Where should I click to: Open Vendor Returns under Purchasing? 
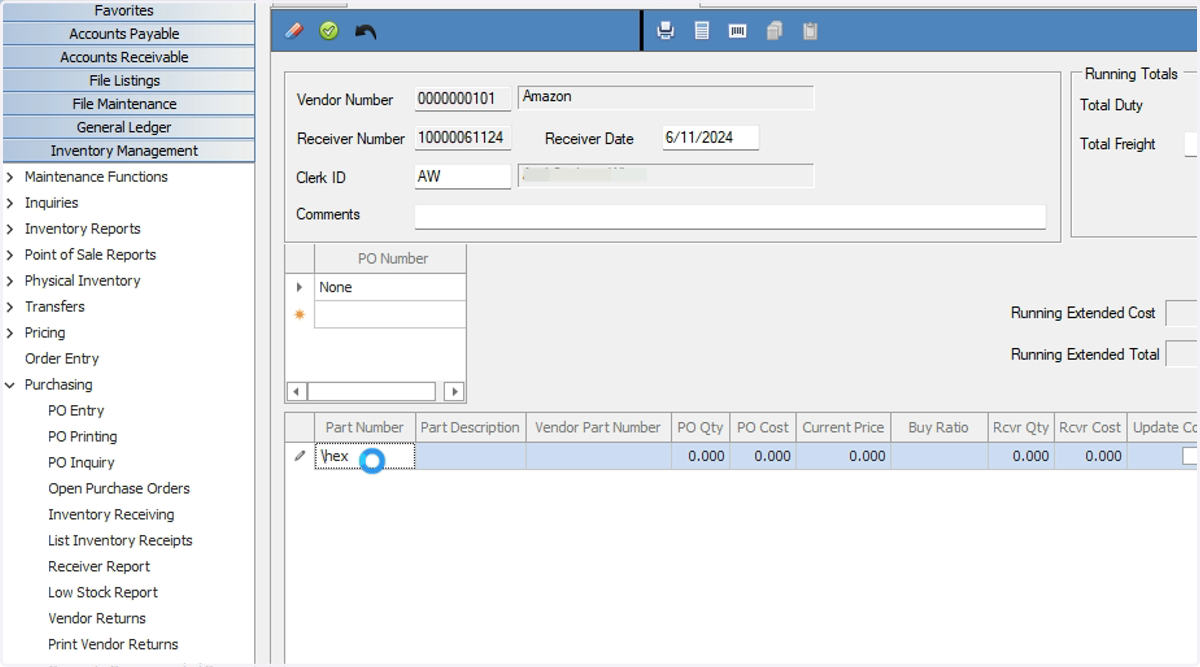(97, 619)
